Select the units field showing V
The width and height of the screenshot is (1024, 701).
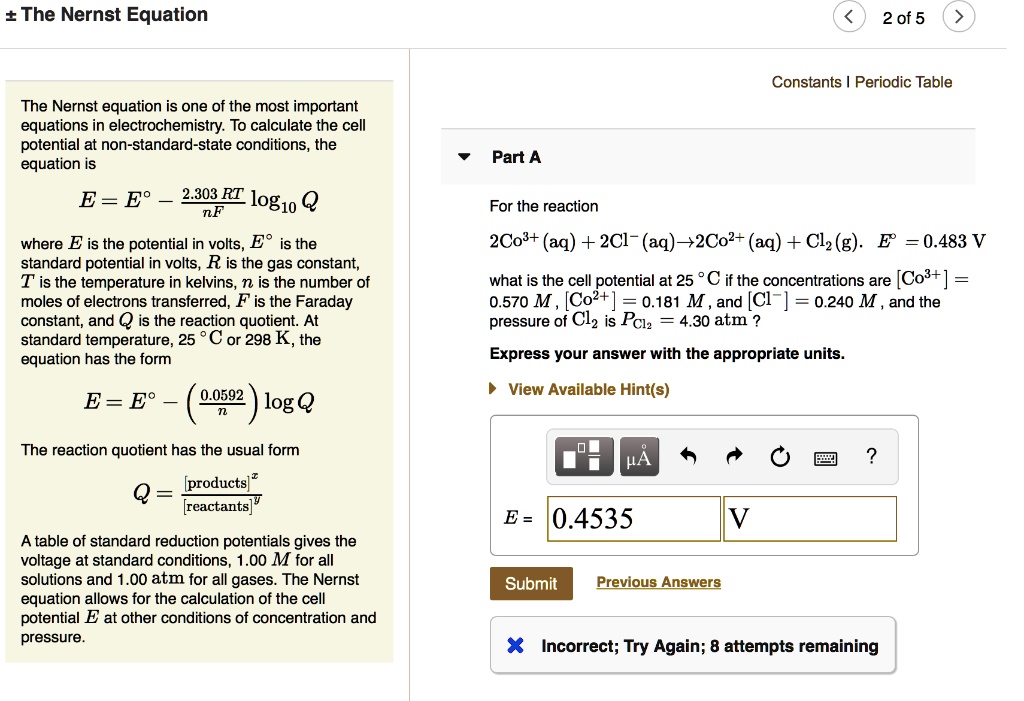click(x=809, y=518)
